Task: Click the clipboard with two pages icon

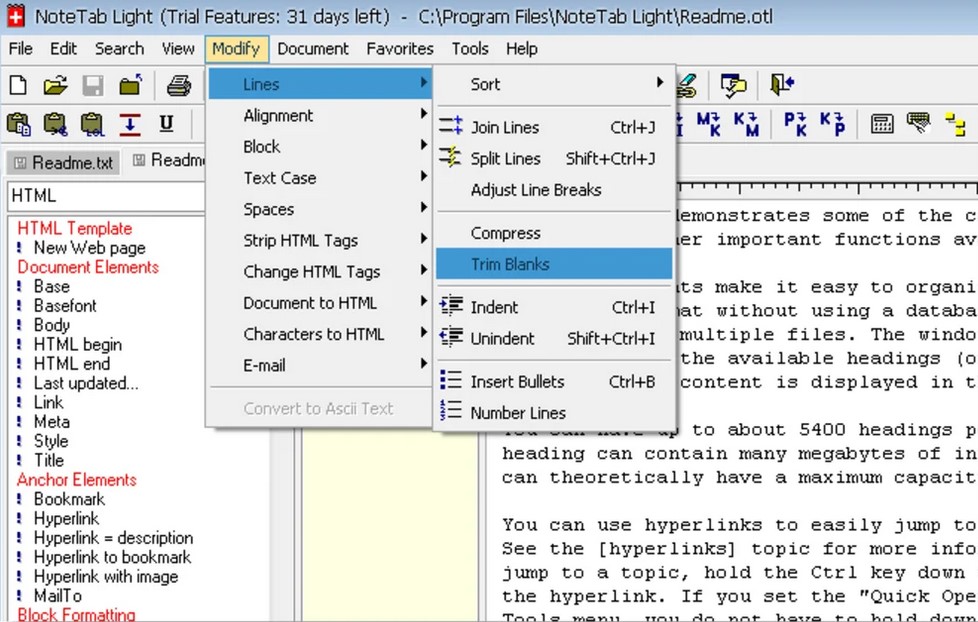Action: pyautogui.click(x=18, y=124)
